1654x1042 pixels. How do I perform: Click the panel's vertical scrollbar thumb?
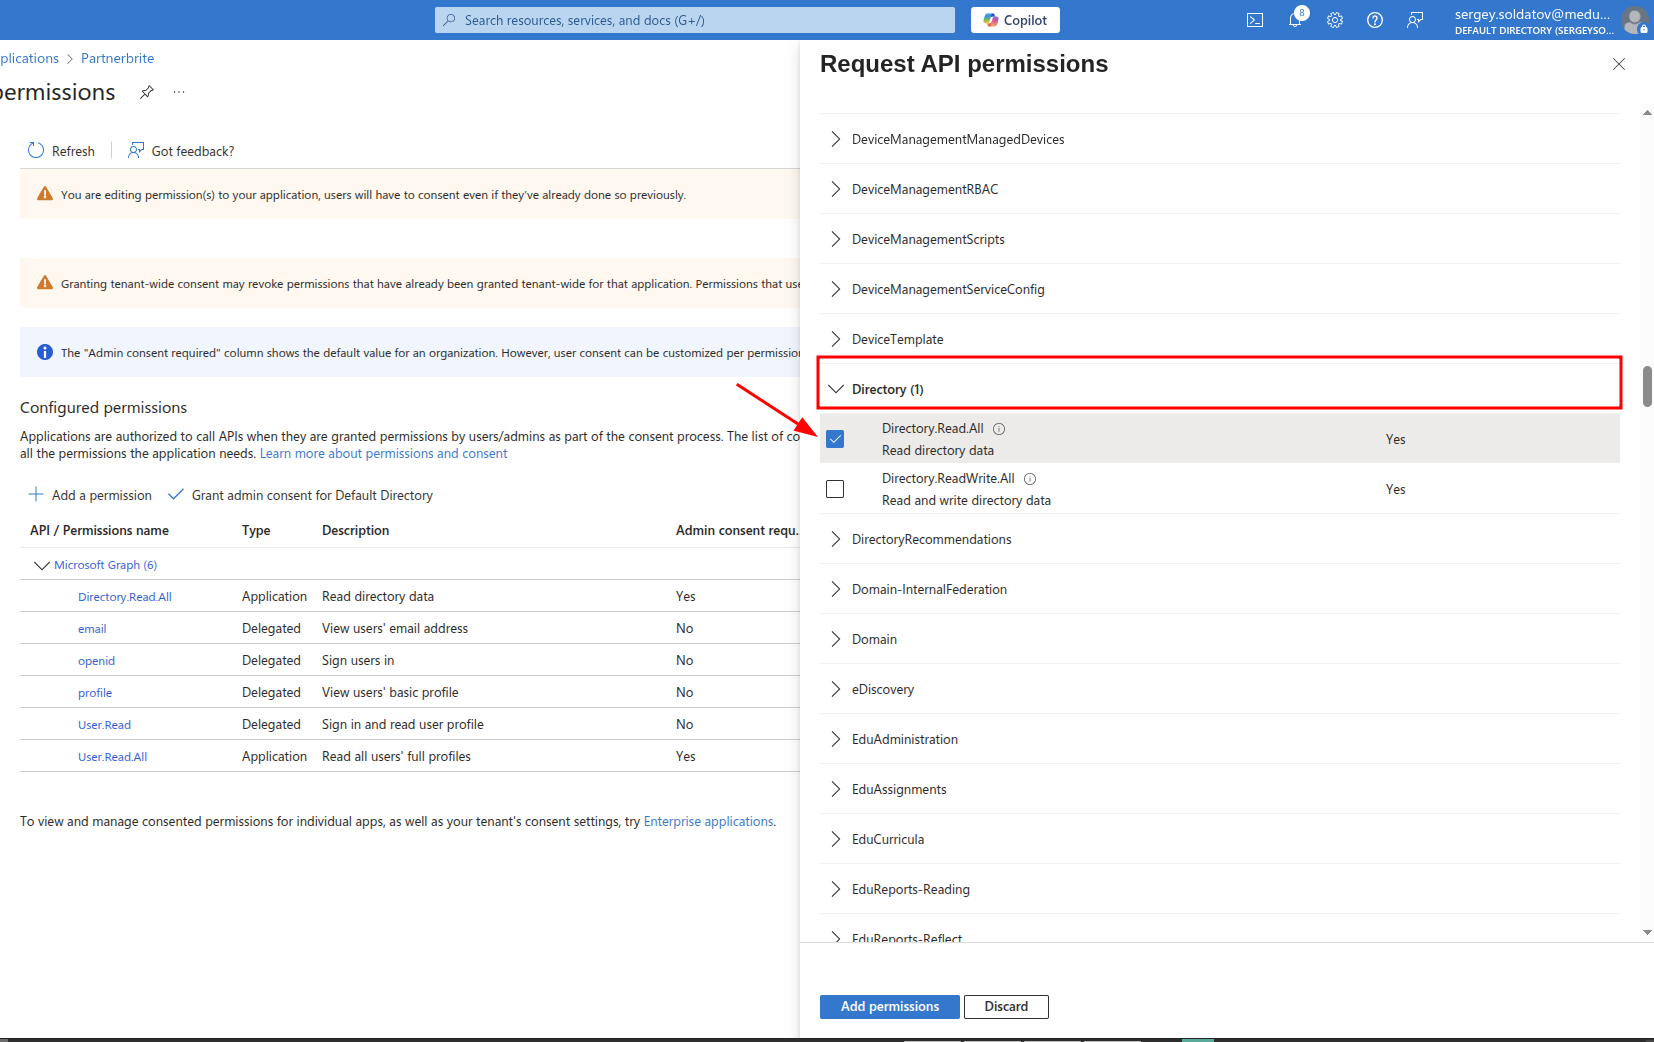point(1647,387)
